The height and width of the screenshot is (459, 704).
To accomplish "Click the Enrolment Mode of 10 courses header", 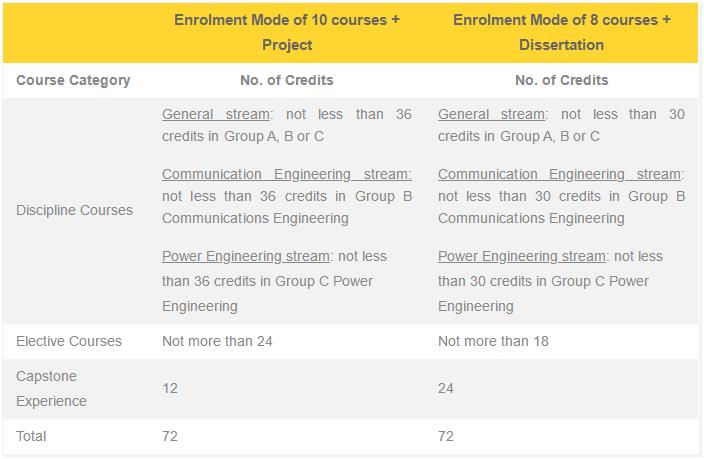I will (287, 32).
